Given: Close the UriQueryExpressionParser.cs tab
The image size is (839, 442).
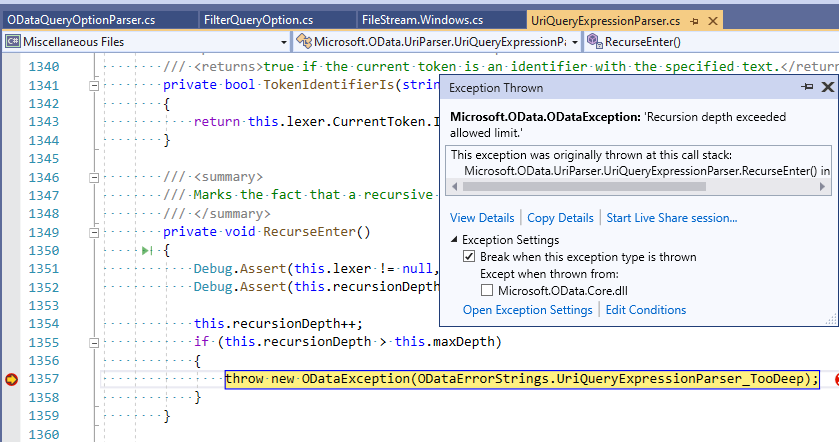Looking at the screenshot, I should (x=713, y=21).
